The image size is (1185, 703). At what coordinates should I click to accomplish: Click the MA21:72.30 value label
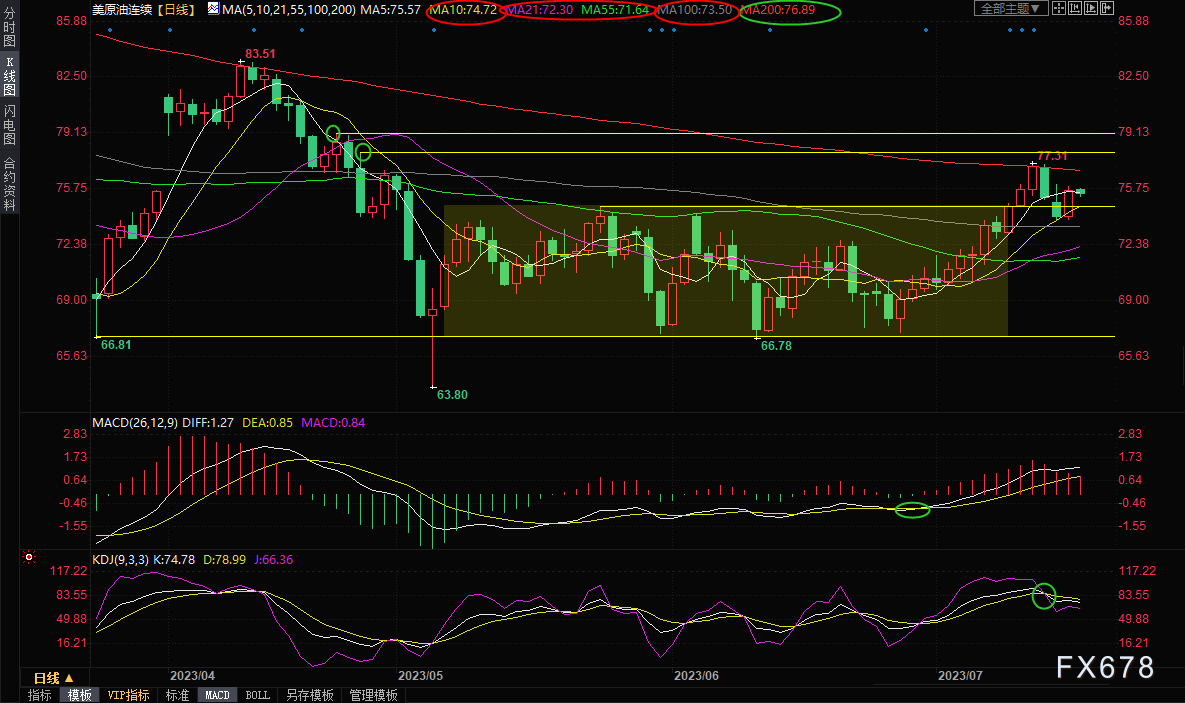(x=540, y=10)
